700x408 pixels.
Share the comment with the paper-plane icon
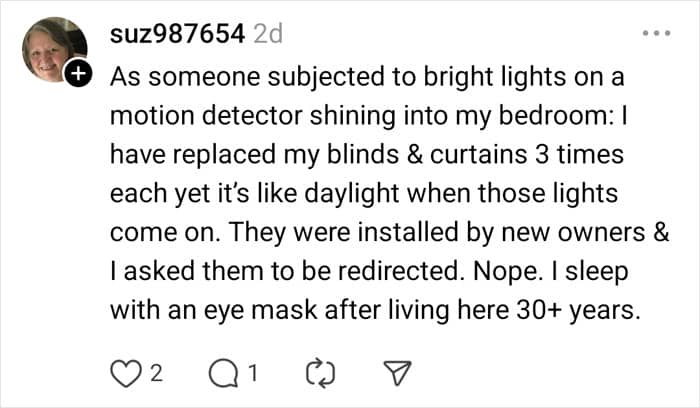point(399,374)
